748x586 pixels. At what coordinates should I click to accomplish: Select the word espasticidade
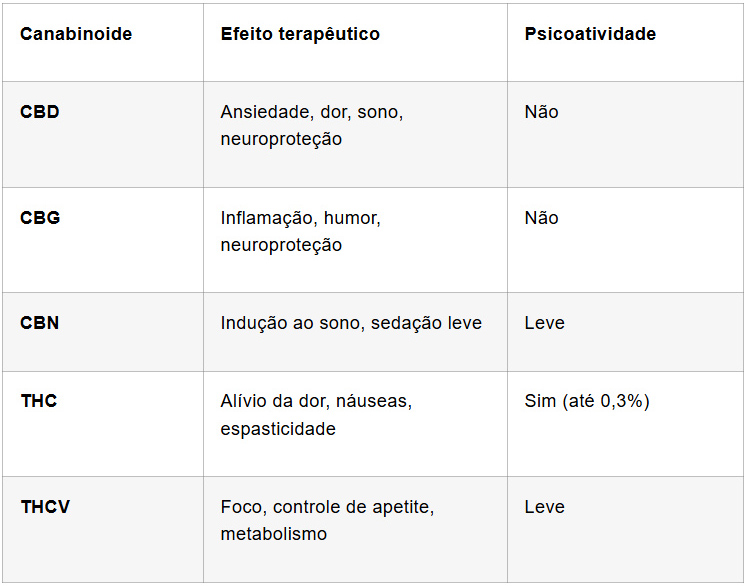click(278, 429)
